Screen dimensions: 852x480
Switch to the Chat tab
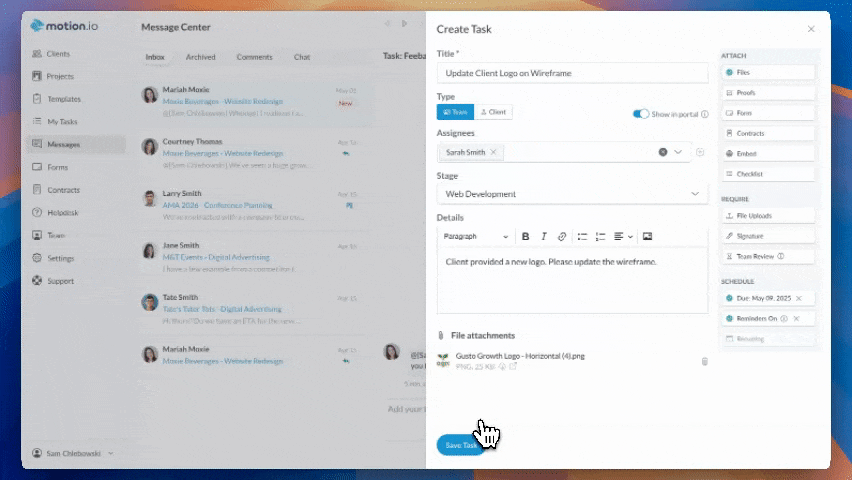[x=302, y=57]
